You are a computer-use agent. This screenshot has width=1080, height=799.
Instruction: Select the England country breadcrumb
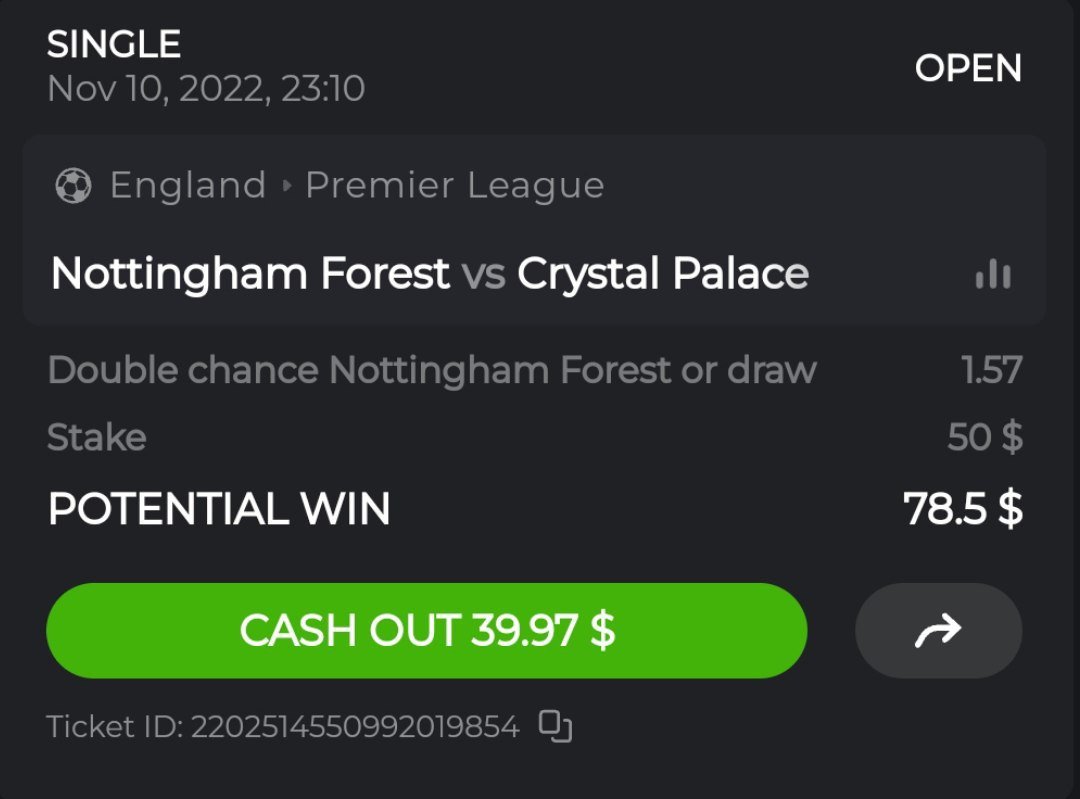pyautogui.click(x=188, y=186)
